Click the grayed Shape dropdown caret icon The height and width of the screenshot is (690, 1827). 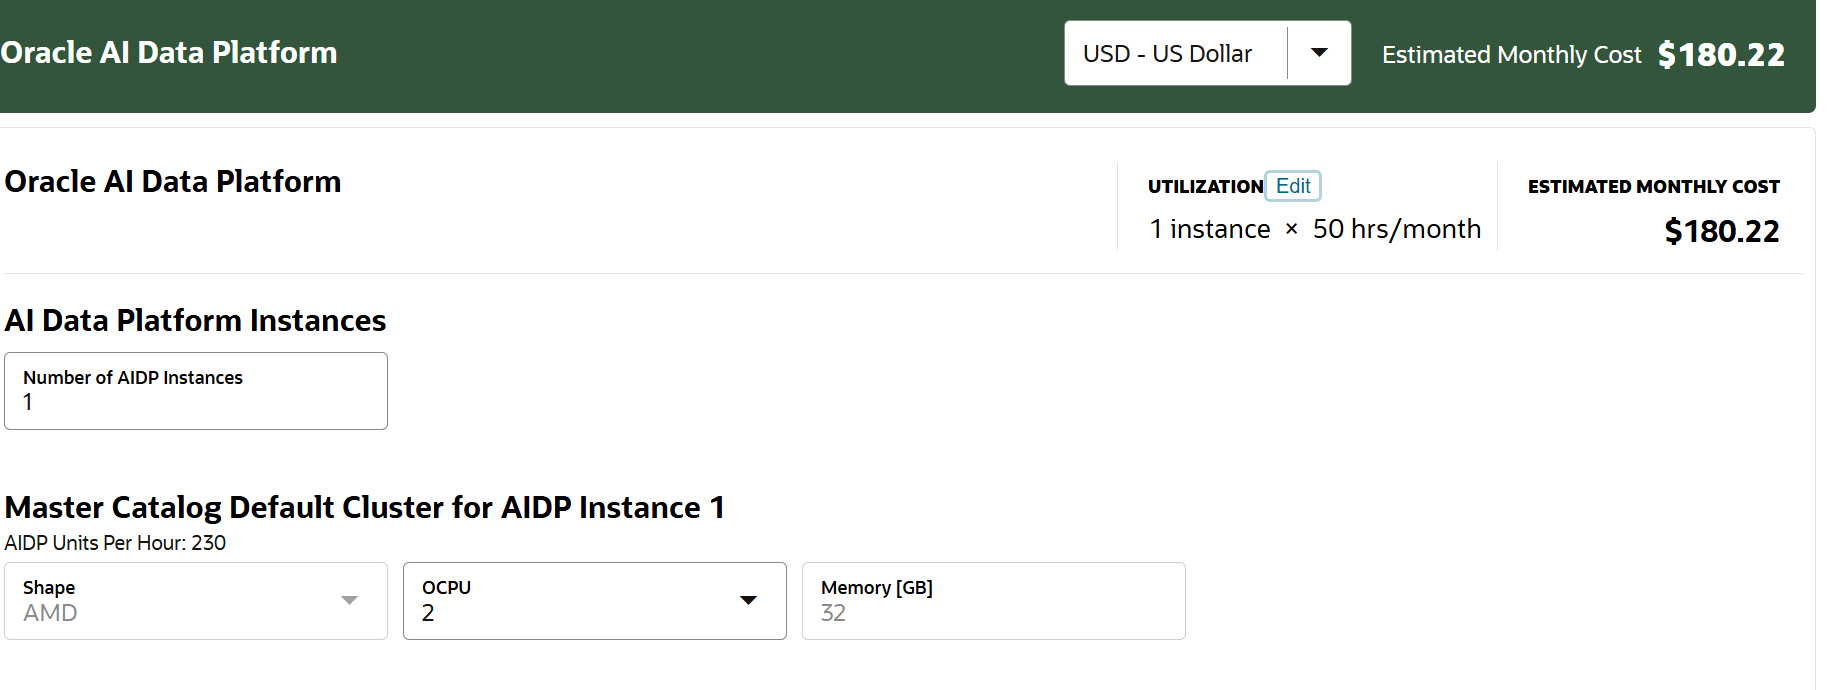pyautogui.click(x=349, y=600)
